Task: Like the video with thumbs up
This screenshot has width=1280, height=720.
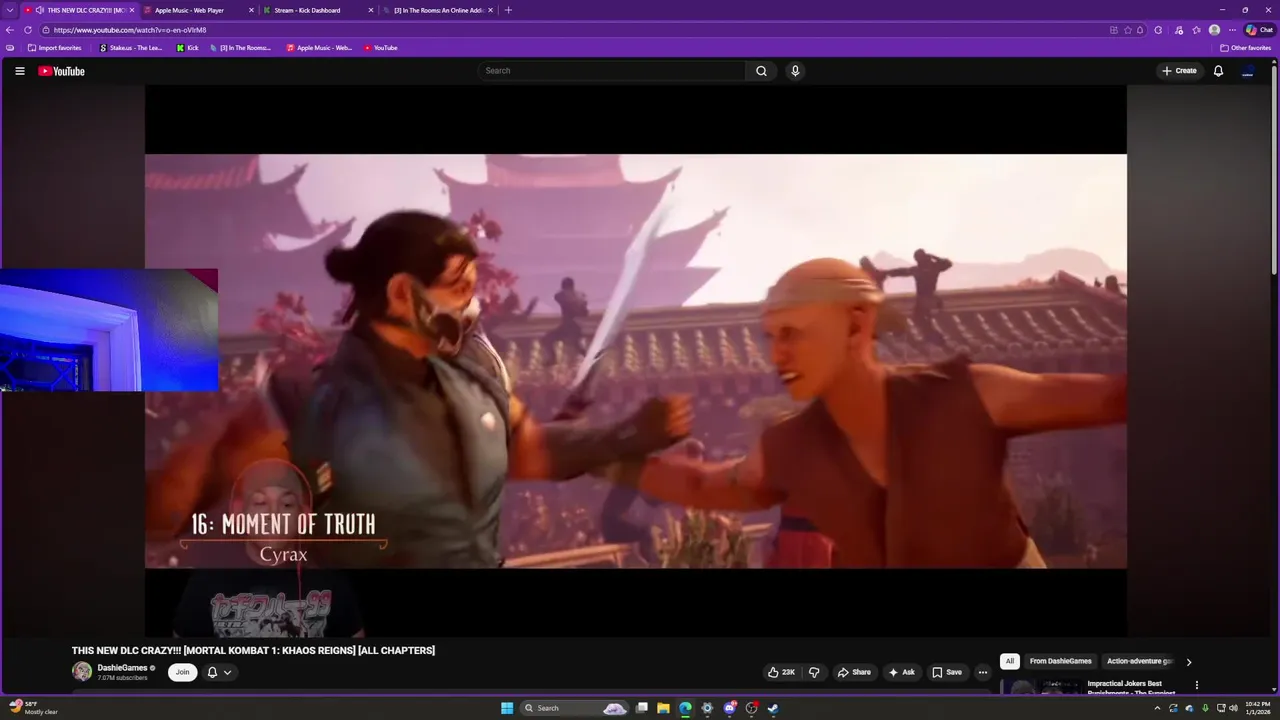Action: (x=781, y=672)
